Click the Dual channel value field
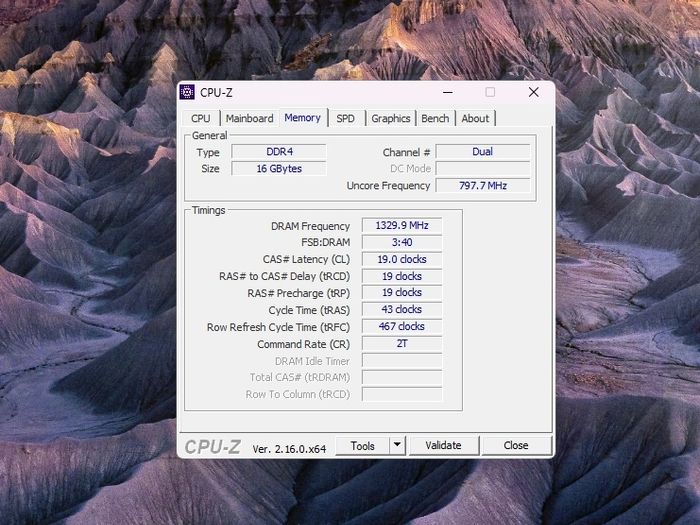Image resolution: width=700 pixels, height=525 pixels. pyautogui.click(x=483, y=152)
